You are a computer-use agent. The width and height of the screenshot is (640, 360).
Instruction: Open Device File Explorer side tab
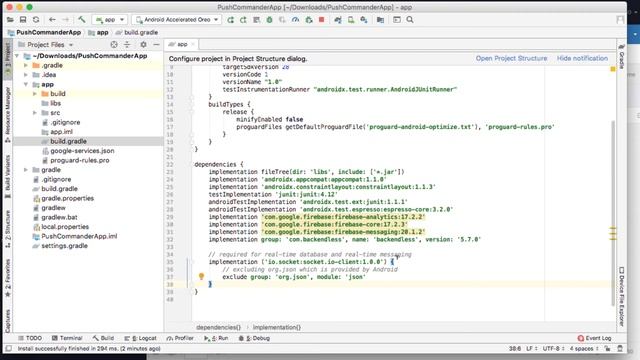[621, 296]
